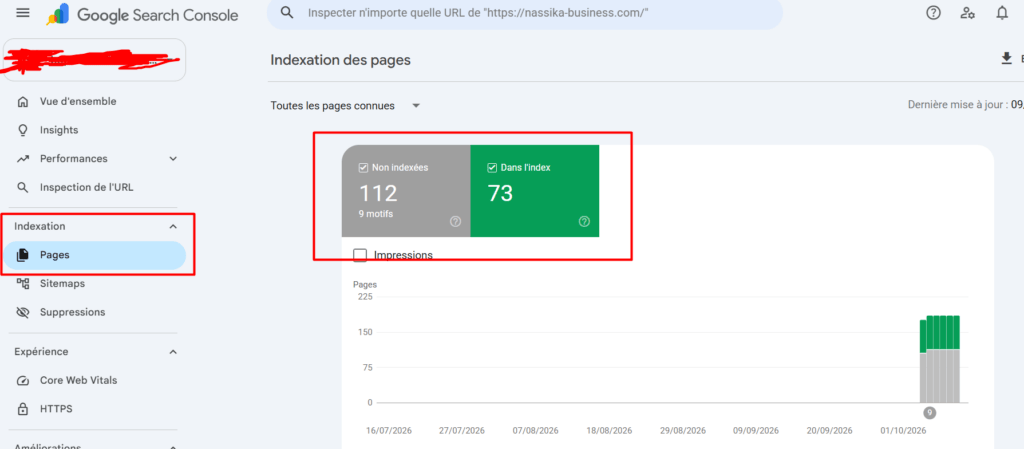The image size is (1024, 449).
Task: Click the Indexation des pages heading
Action: (x=340, y=60)
